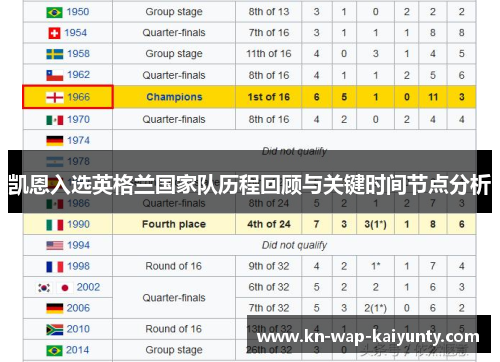Click the Germany flag beside 2006
The width and height of the screenshot is (500, 362).
pyautogui.click(x=54, y=308)
